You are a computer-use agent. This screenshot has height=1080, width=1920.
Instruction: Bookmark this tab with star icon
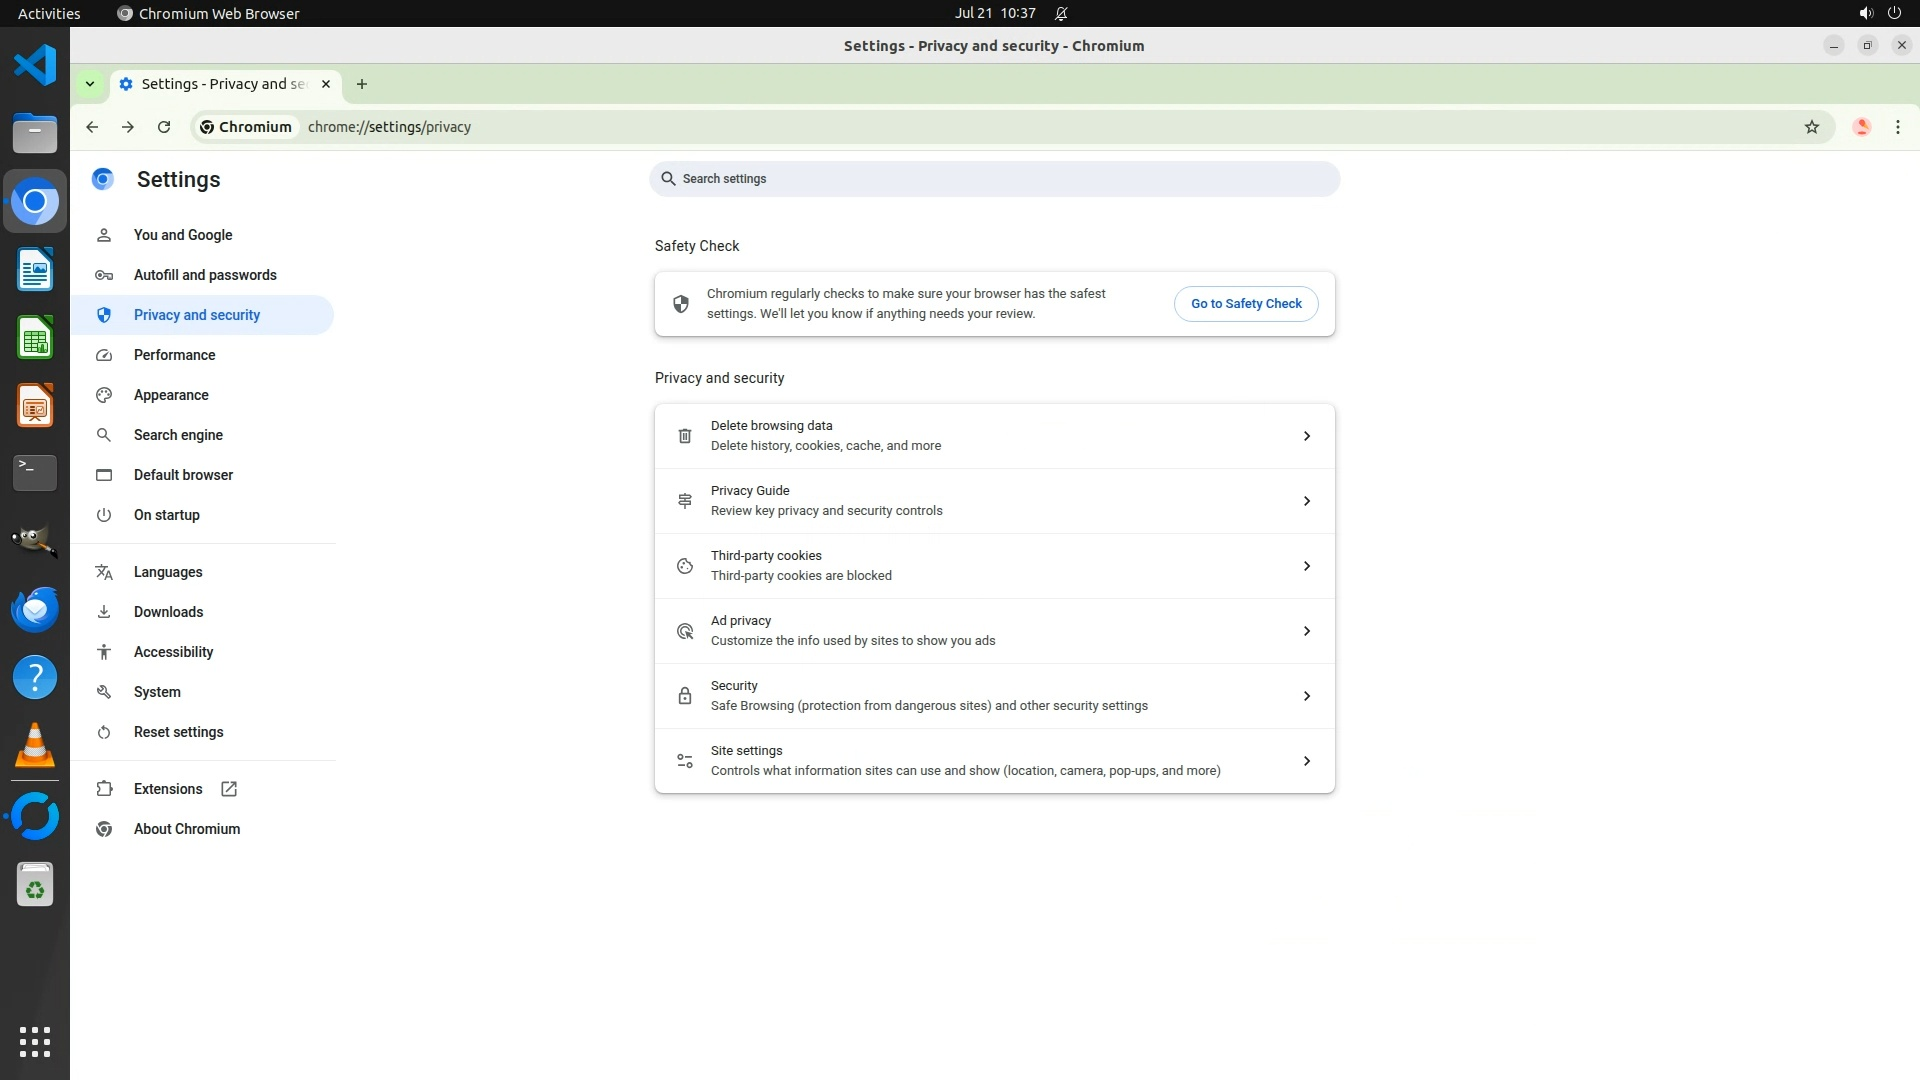coord(1811,127)
